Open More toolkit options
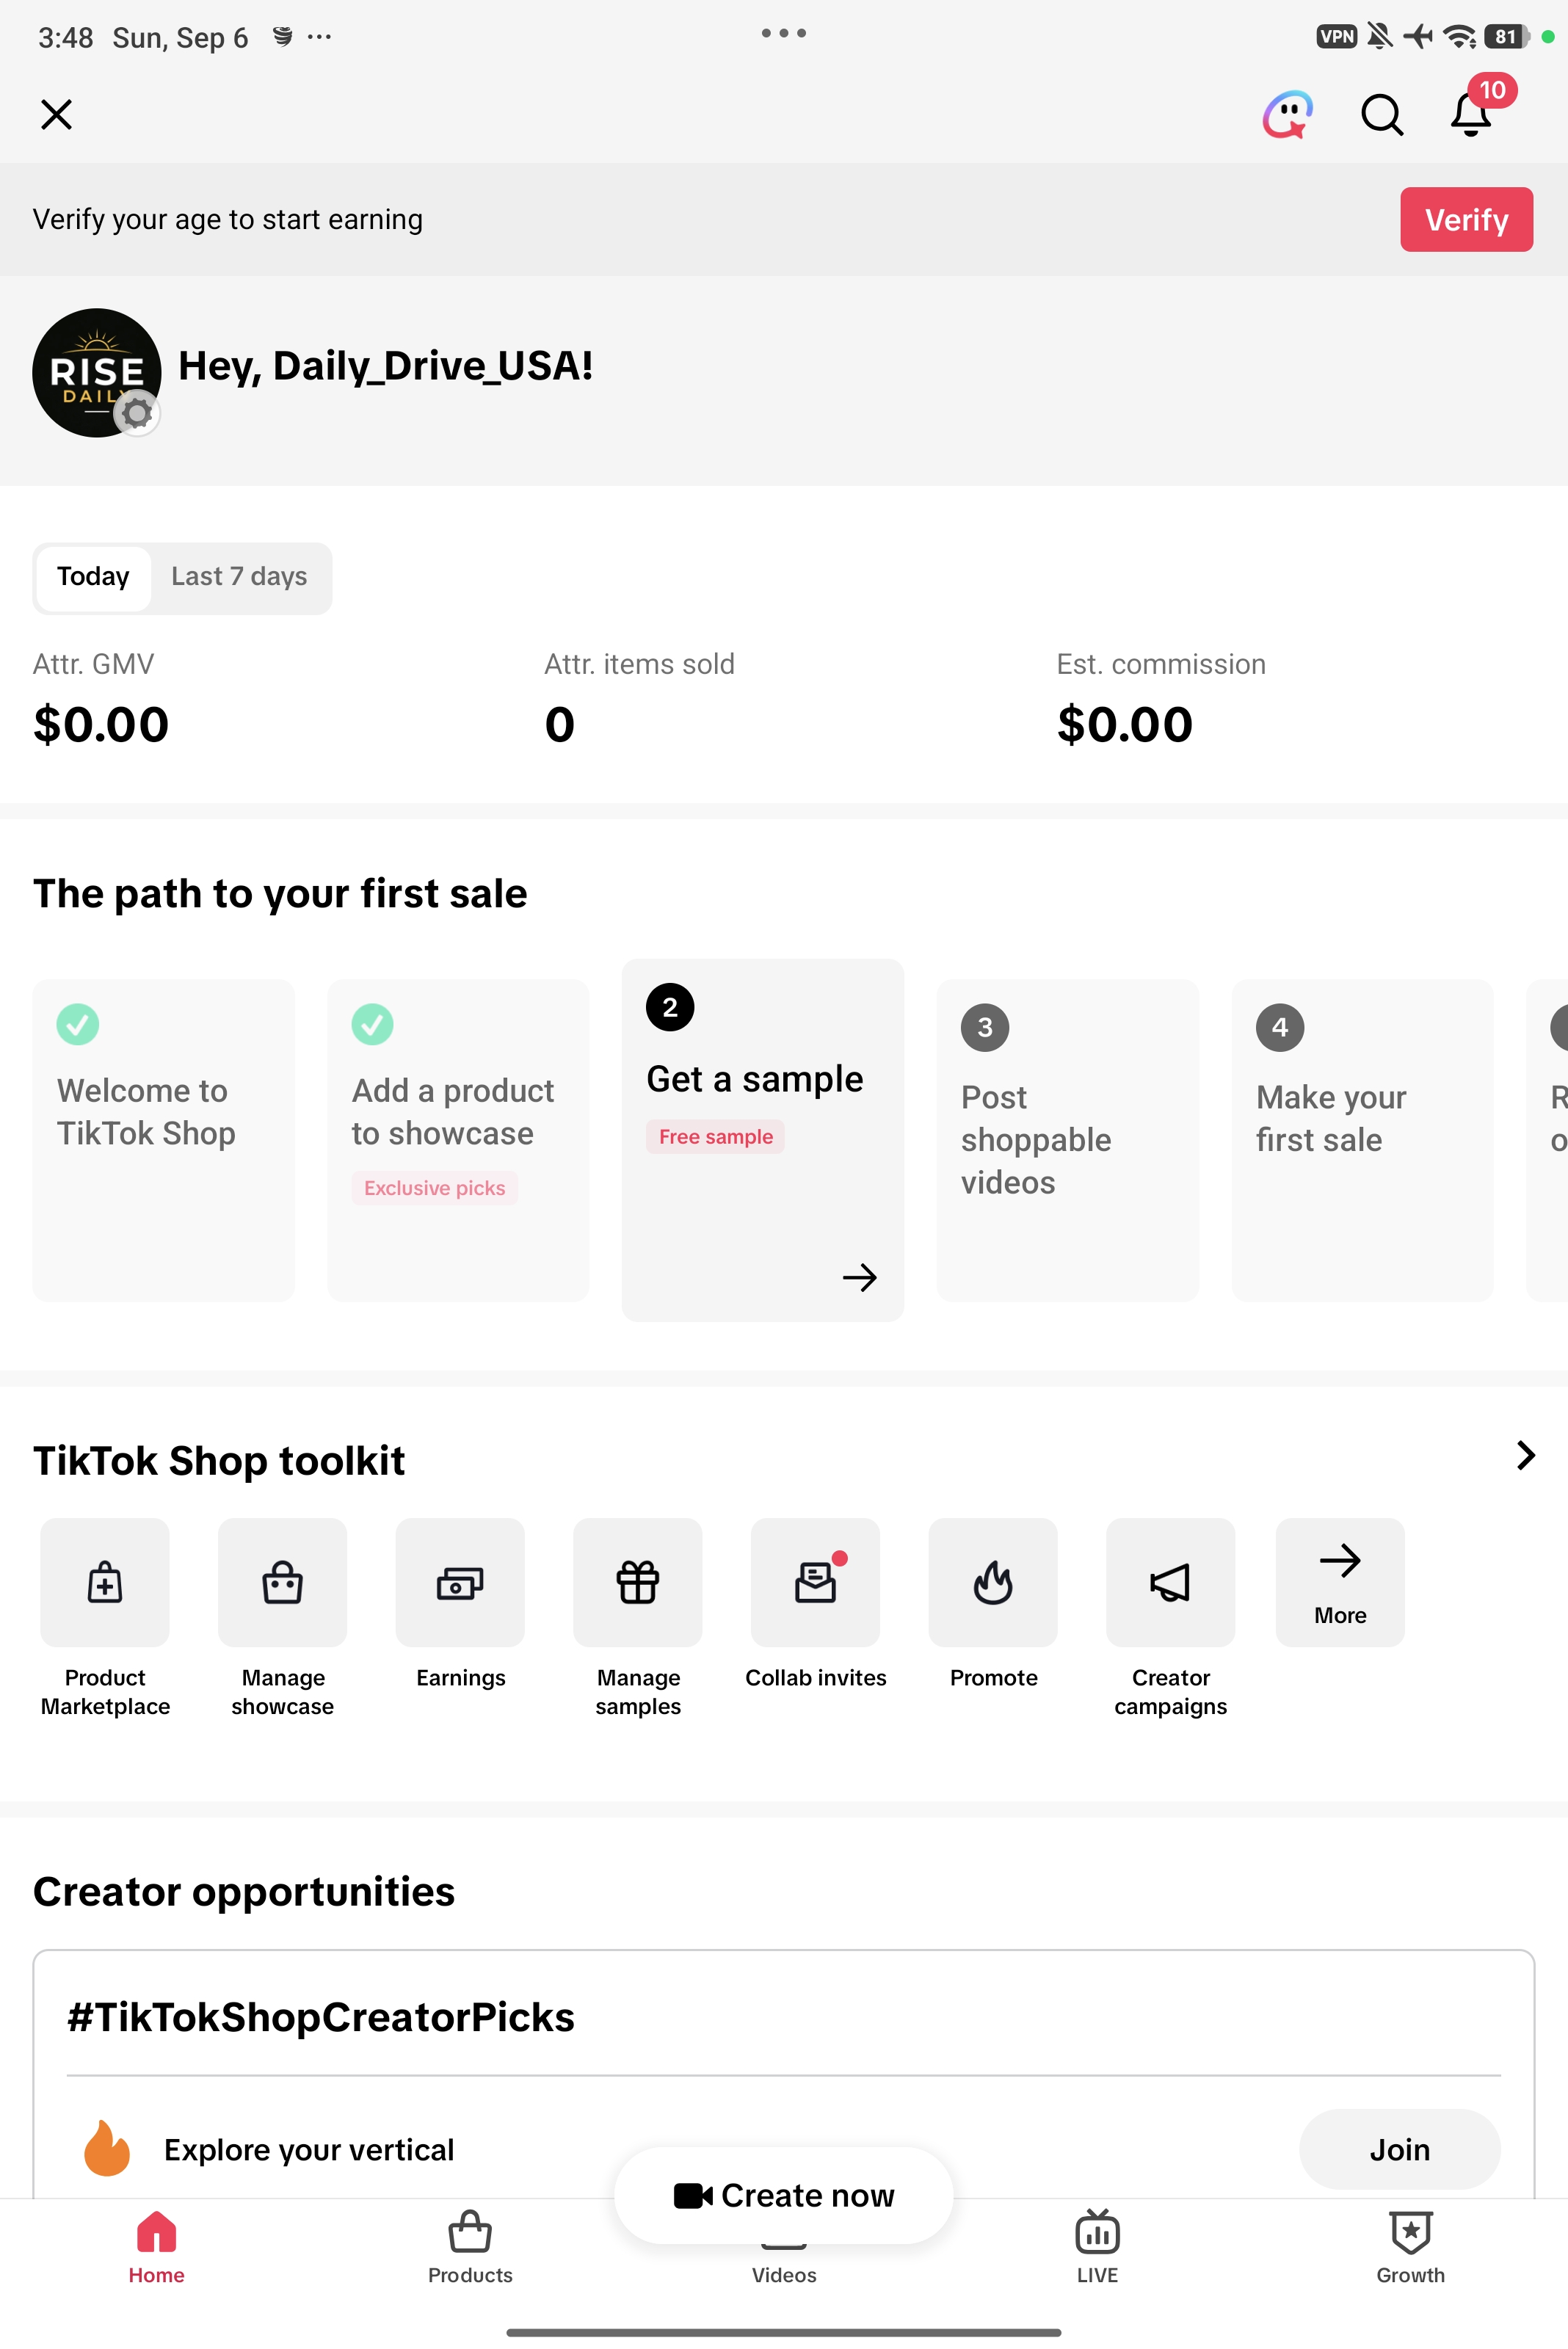Image resolution: width=1568 pixels, height=2349 pixels. coord(1340,1581)
